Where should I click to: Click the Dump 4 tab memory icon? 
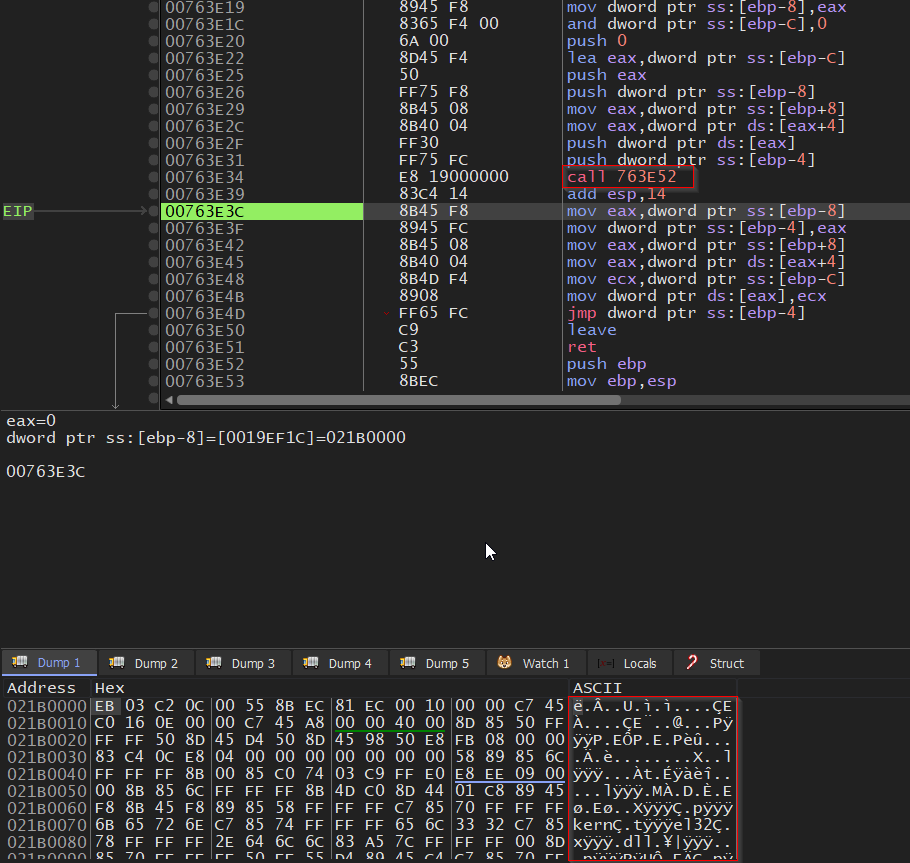tap(311, 663)
